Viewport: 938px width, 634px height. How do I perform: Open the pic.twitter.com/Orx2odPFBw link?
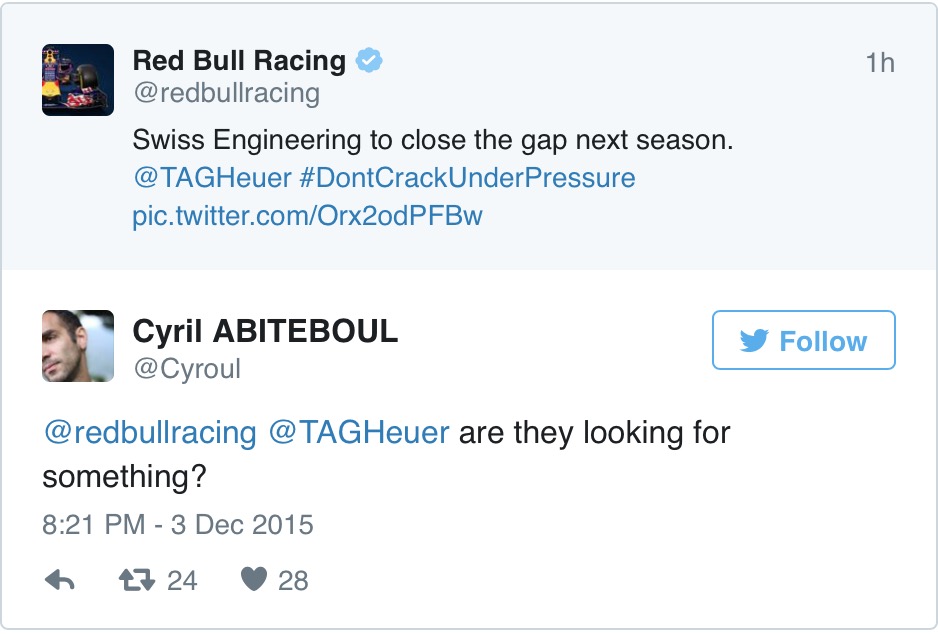(307, 216)
